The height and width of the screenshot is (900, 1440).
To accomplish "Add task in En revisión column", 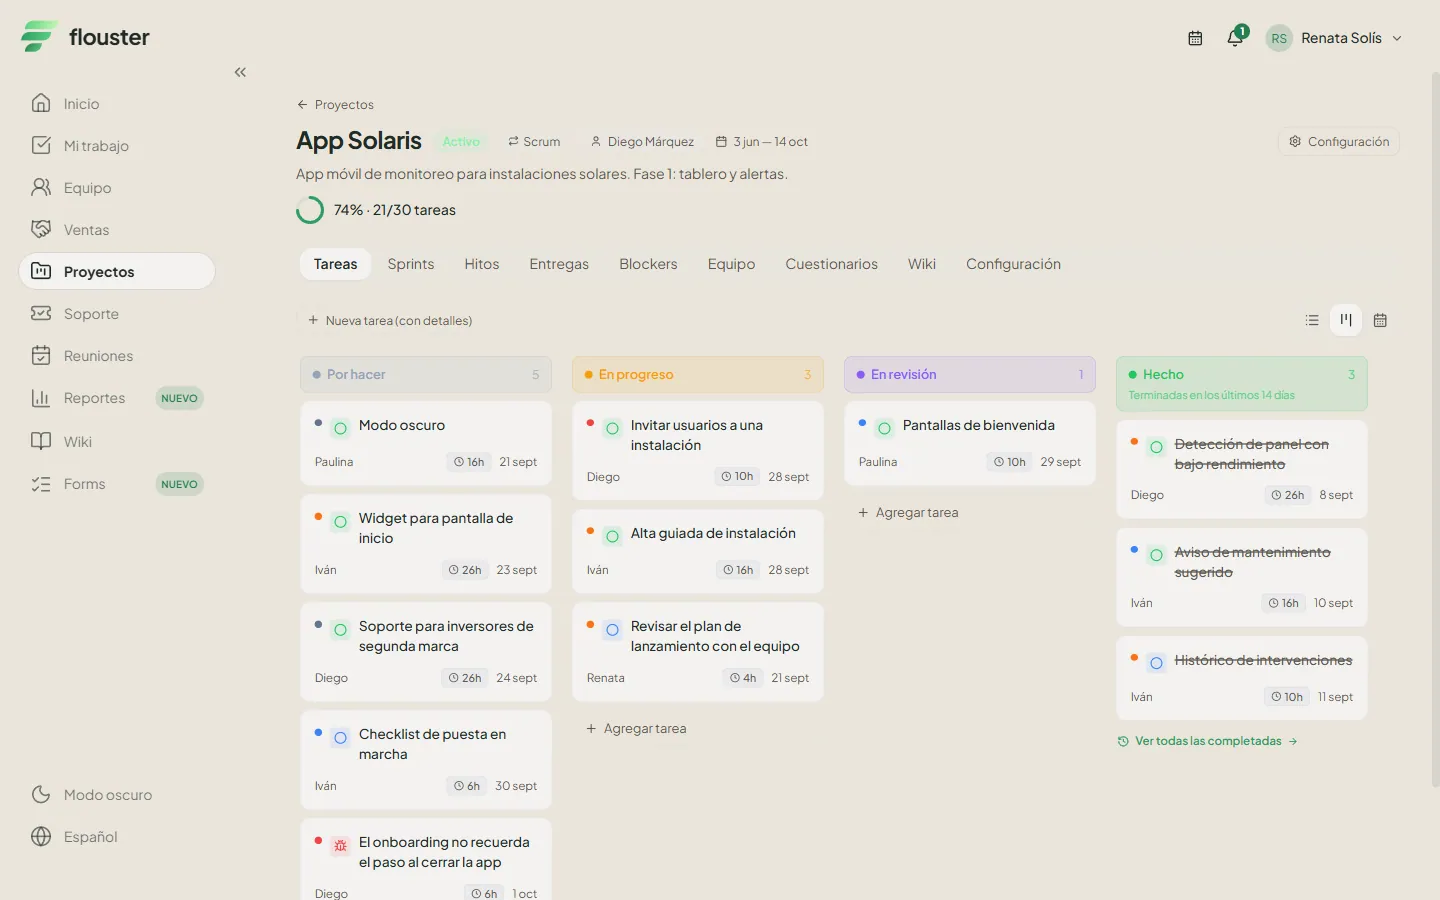I will pos(908,512).
